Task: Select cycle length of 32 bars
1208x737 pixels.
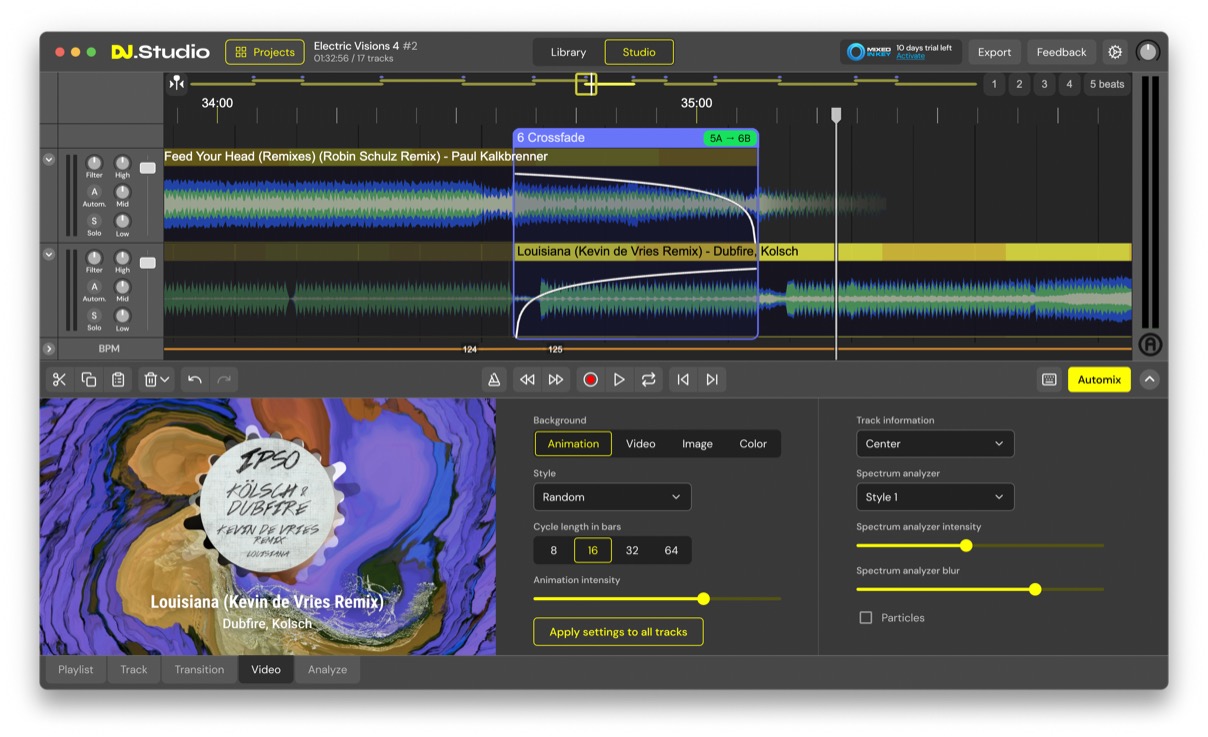Action: 631,549
